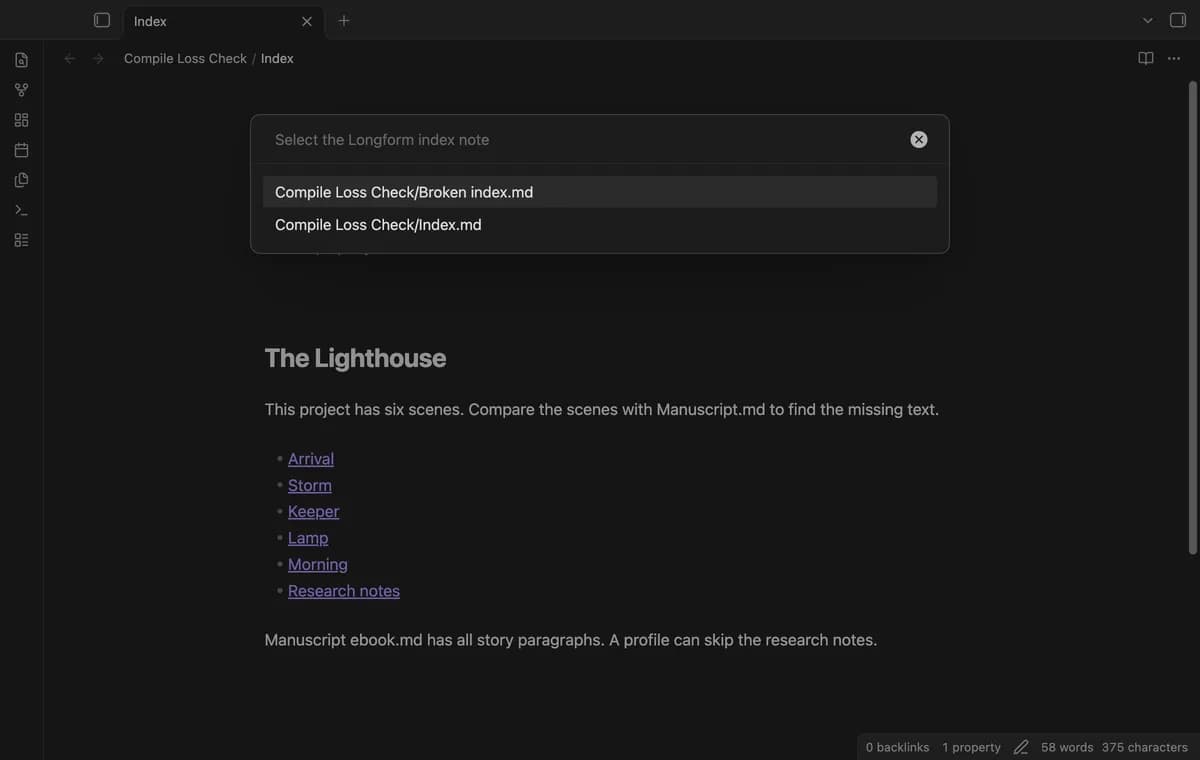Focus the Select Longform index note field
The height and width of the screenshot is (760, 1200).
coord(585,140)
